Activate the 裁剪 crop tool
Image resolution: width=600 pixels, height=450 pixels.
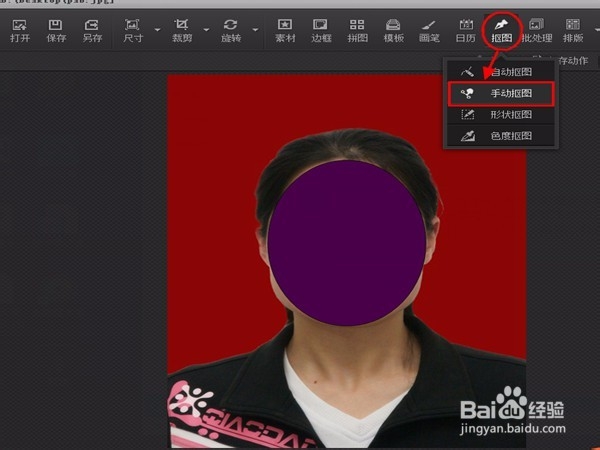pyautogui.click(x=182, y=31)
